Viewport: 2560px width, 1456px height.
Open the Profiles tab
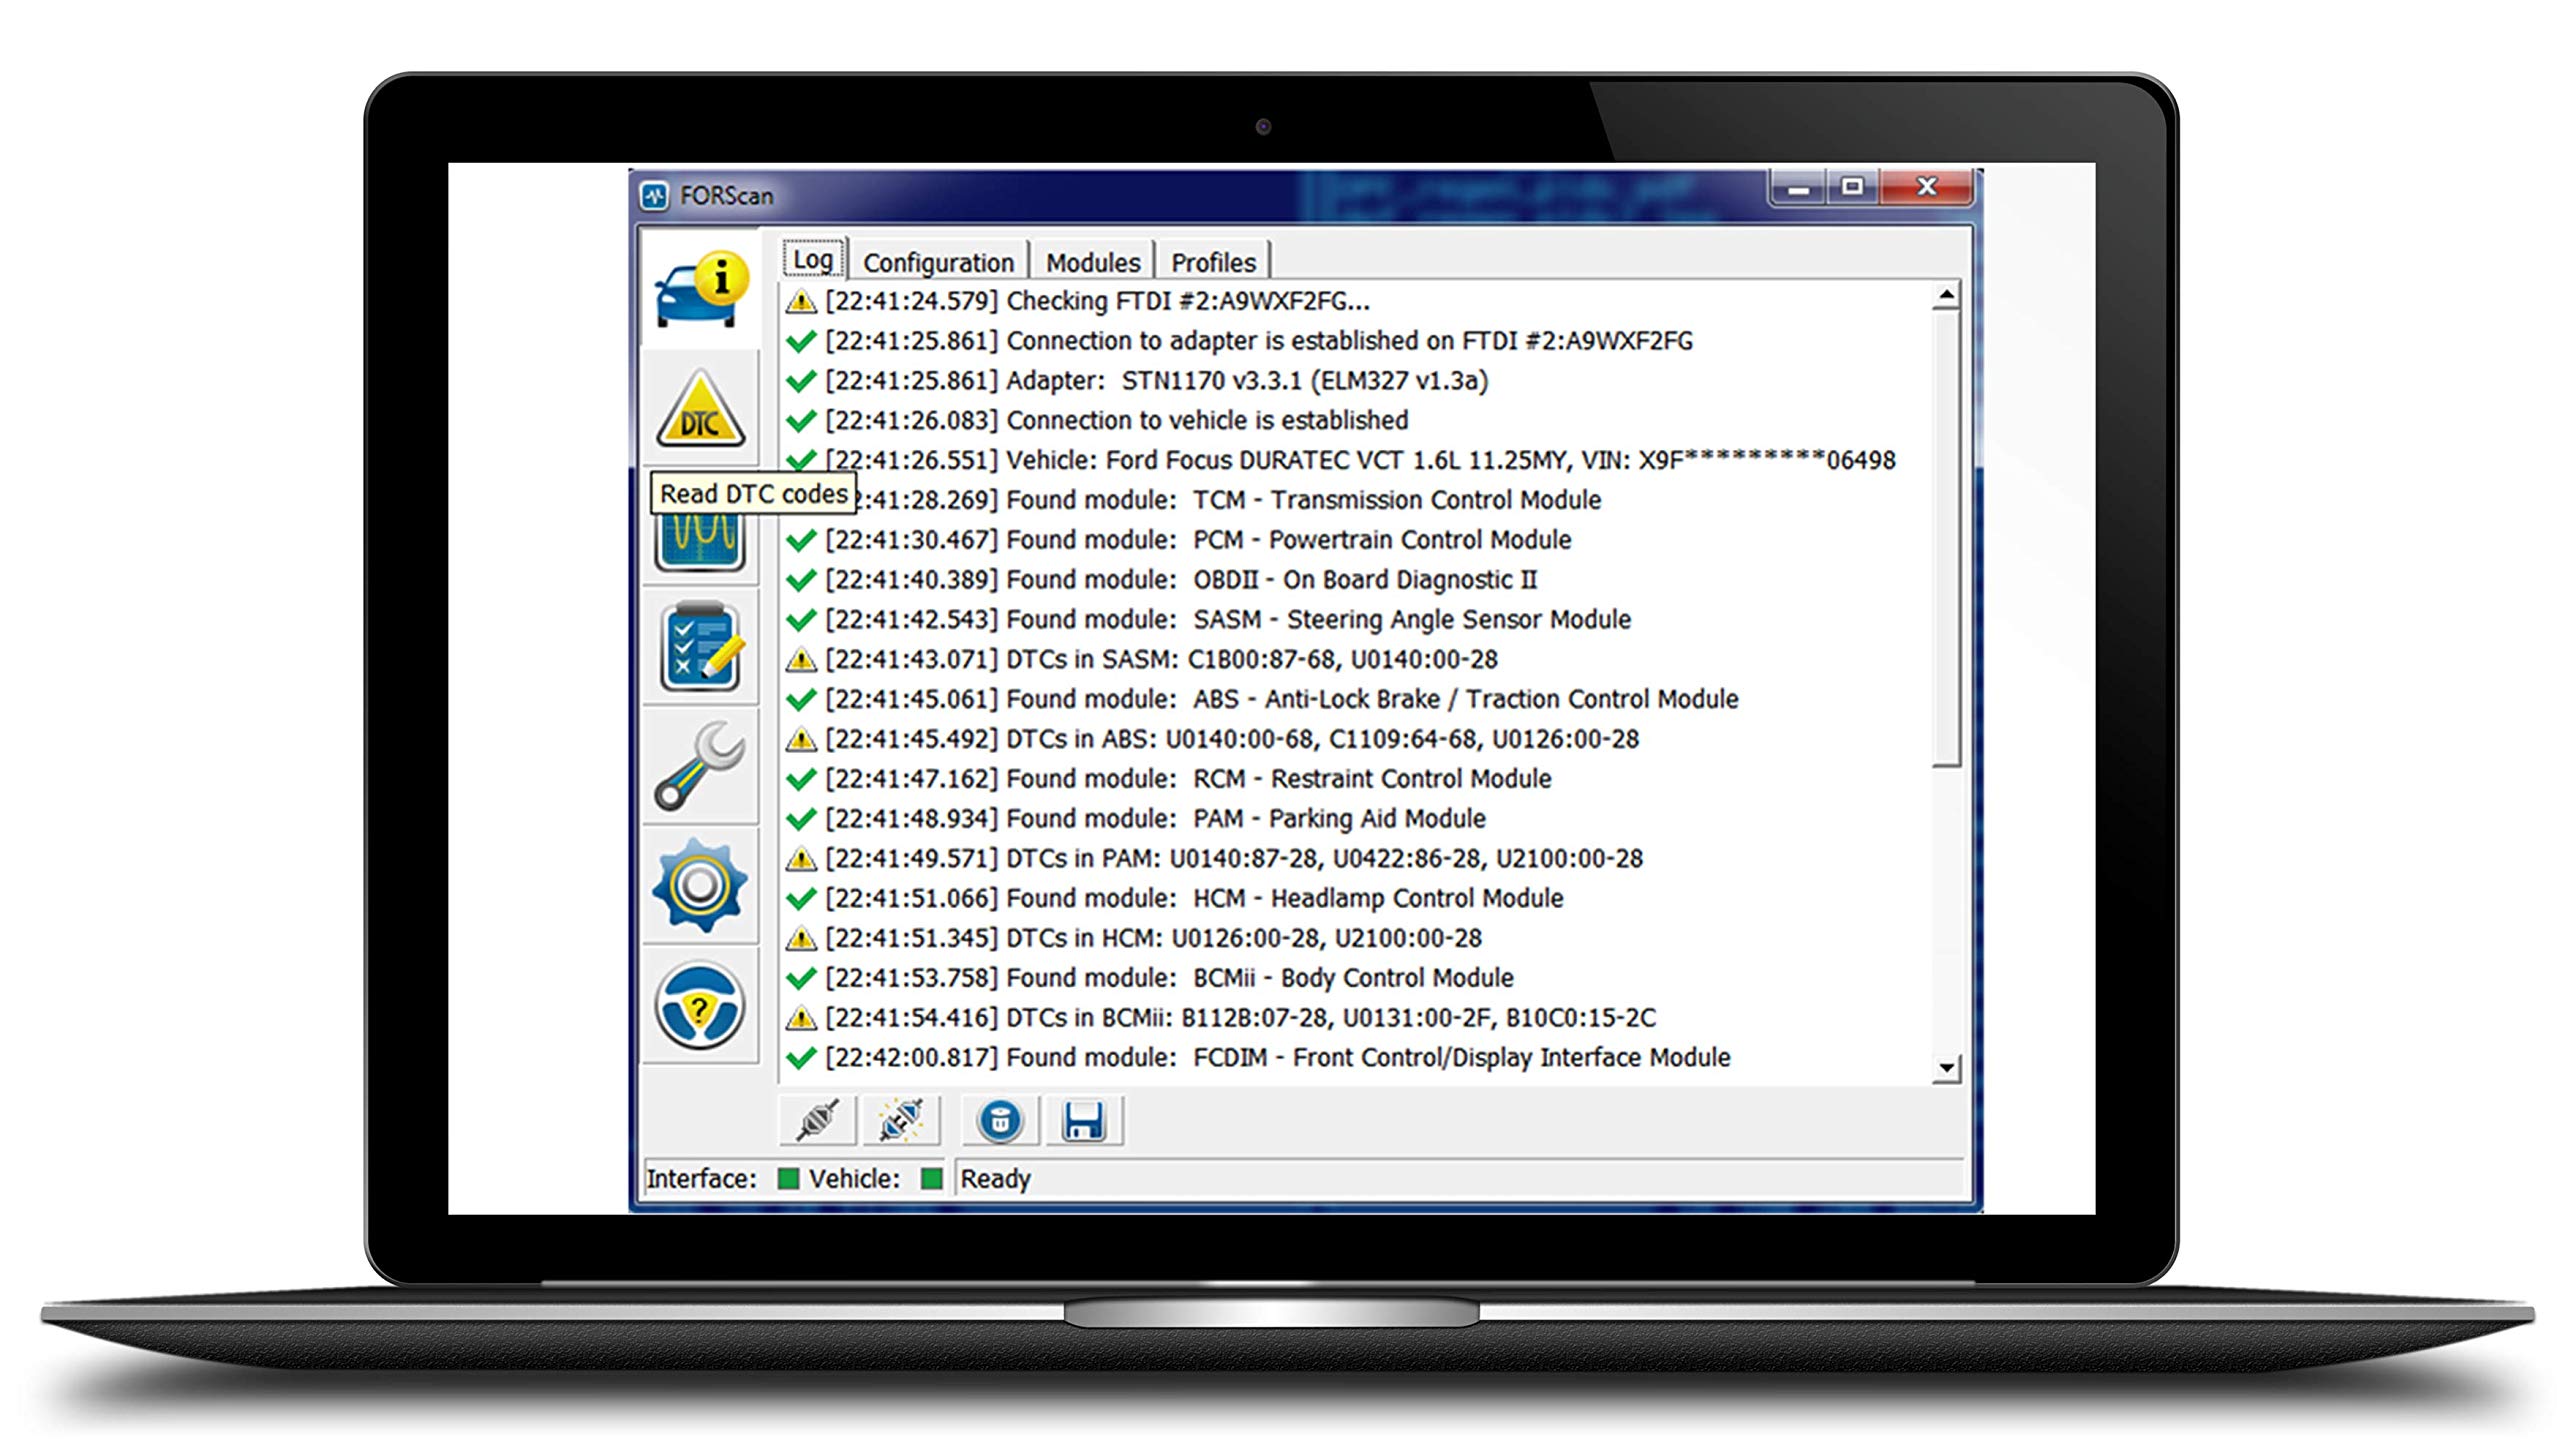tap(1213, 262)
